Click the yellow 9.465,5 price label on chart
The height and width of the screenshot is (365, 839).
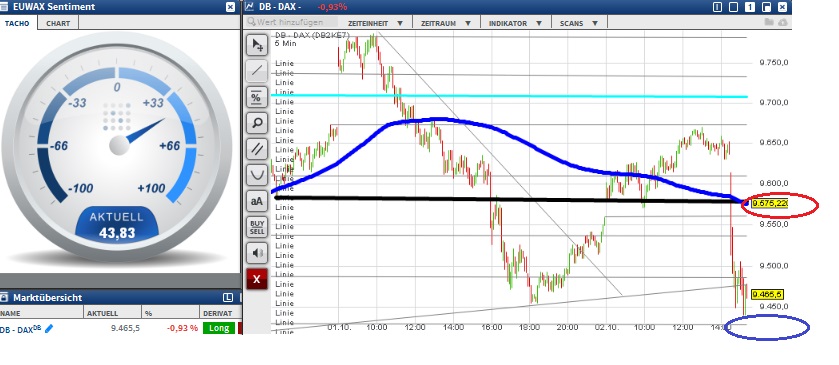coord(767,294)
